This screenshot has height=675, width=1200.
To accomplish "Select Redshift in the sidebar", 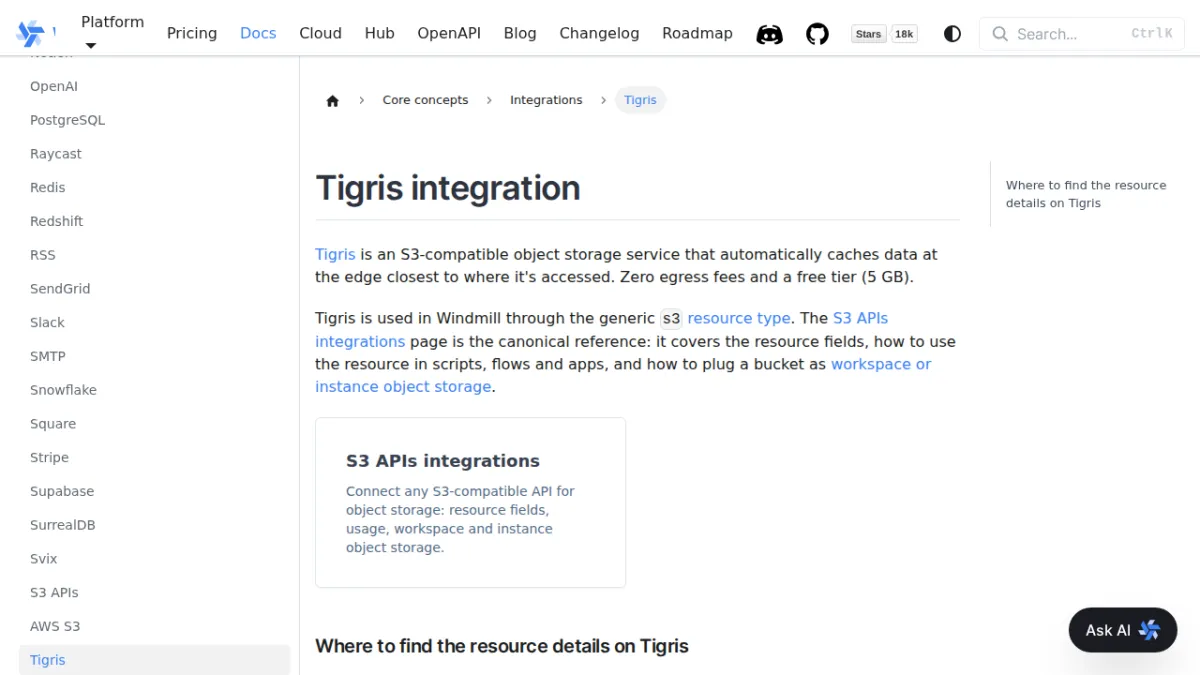I will tap(56, 221).
